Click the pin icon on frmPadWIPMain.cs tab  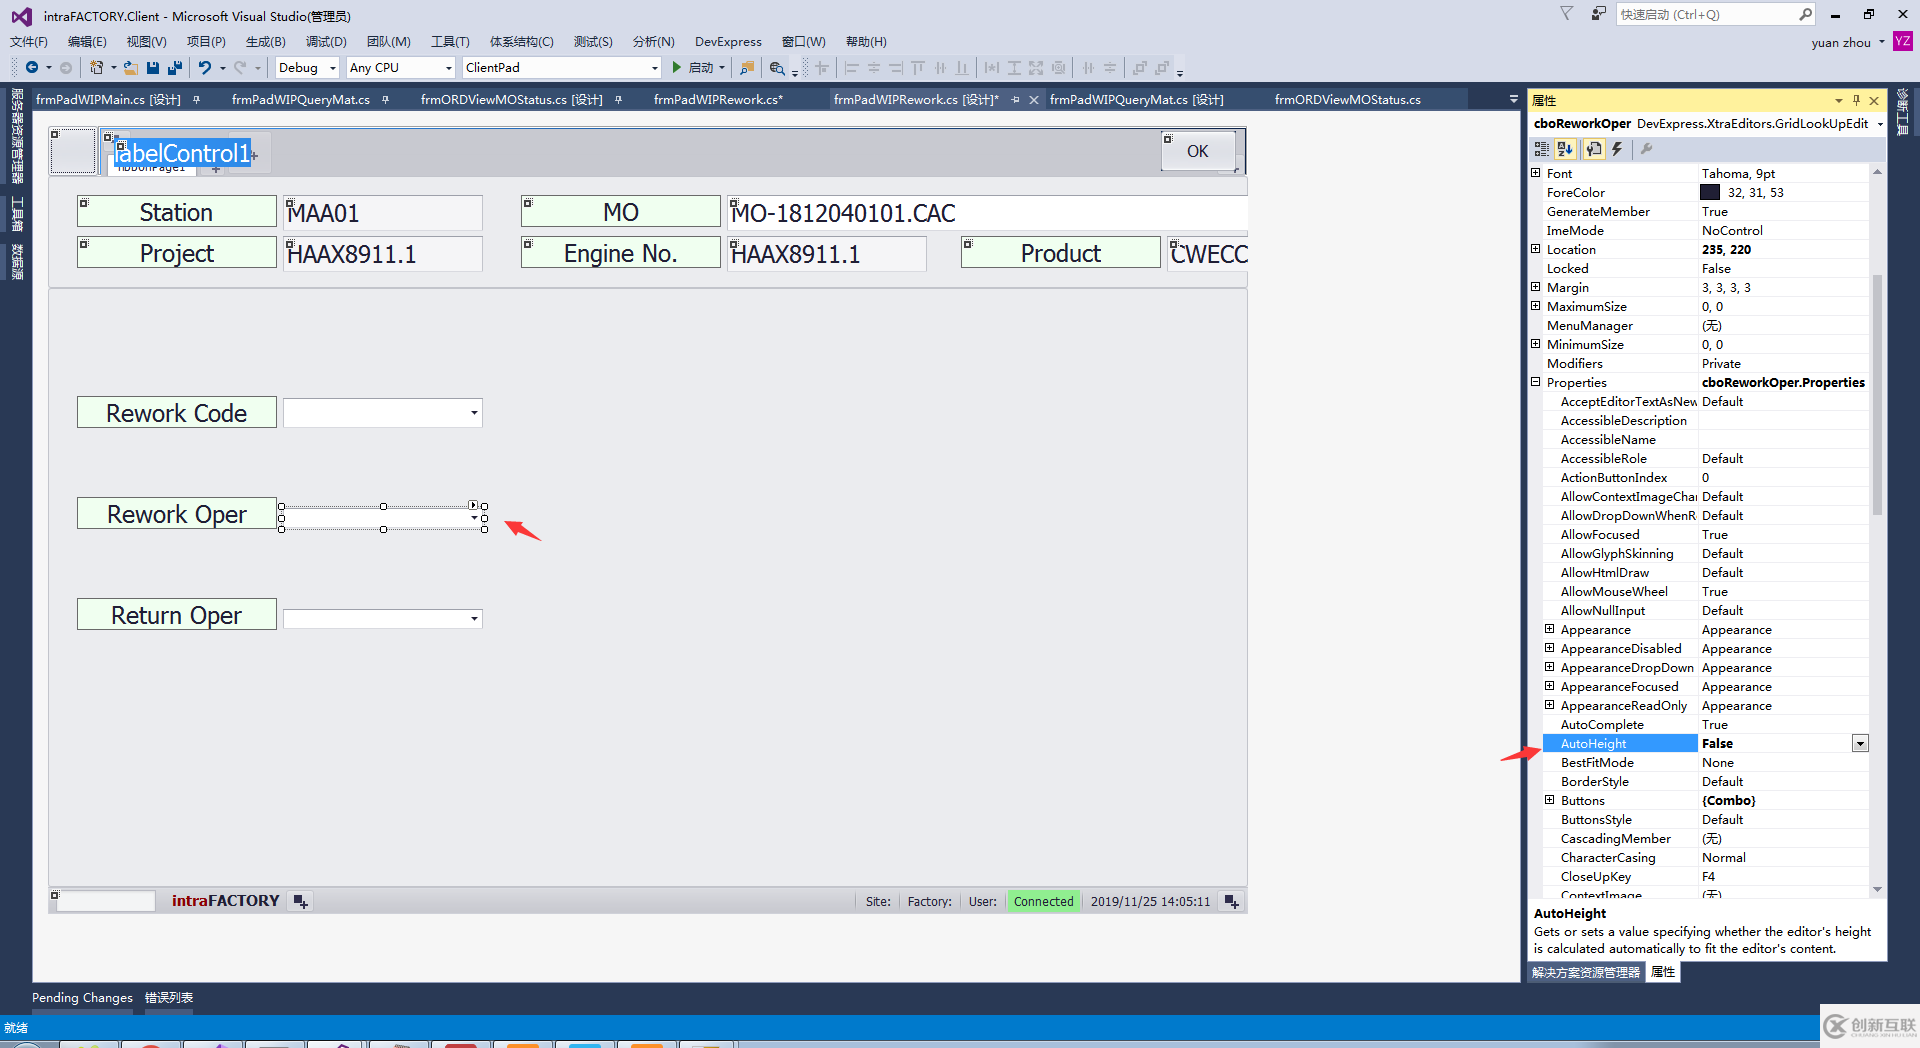click(197, 99)
